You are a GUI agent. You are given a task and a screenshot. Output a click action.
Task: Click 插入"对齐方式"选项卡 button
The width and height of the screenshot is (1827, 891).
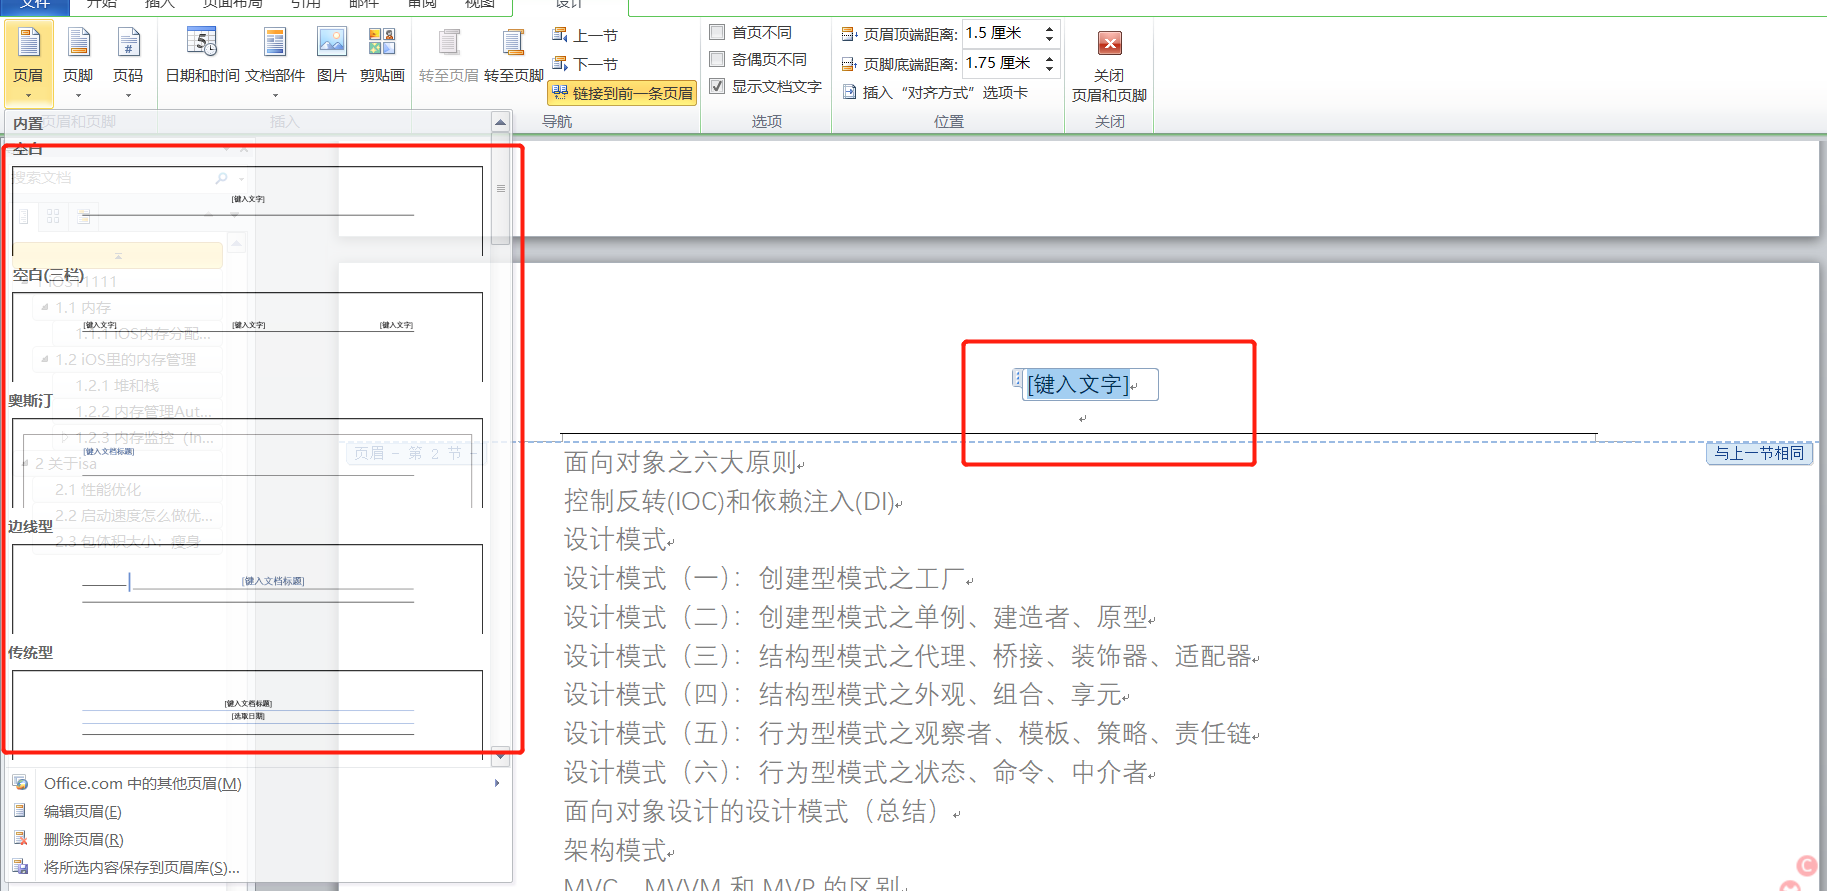pos(935,92)
